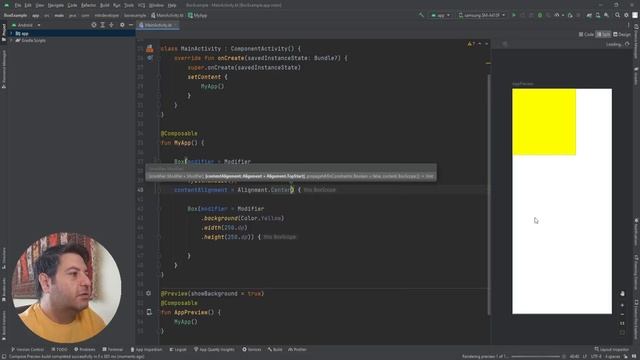Click the Profile app icon
The height and width of the screenshot is (360, 640).
[x=557, y=15]
